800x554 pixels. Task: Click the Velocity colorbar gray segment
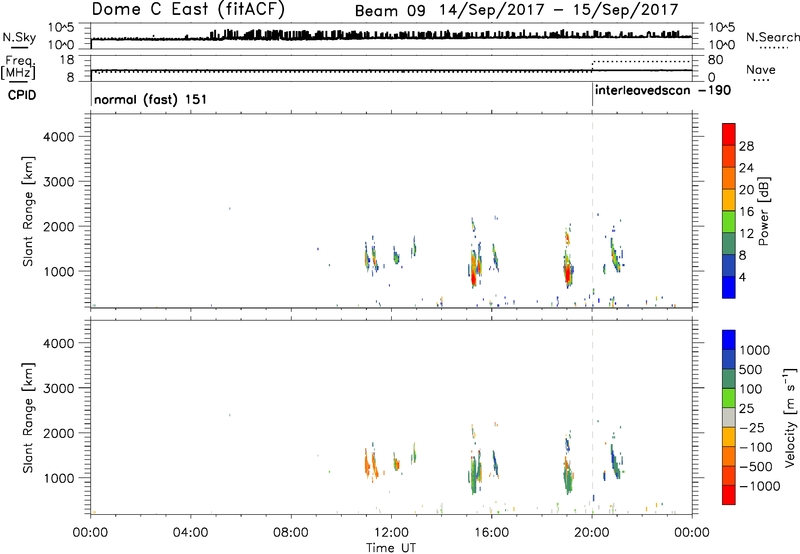pyautogui.click(x=729, y=418)
